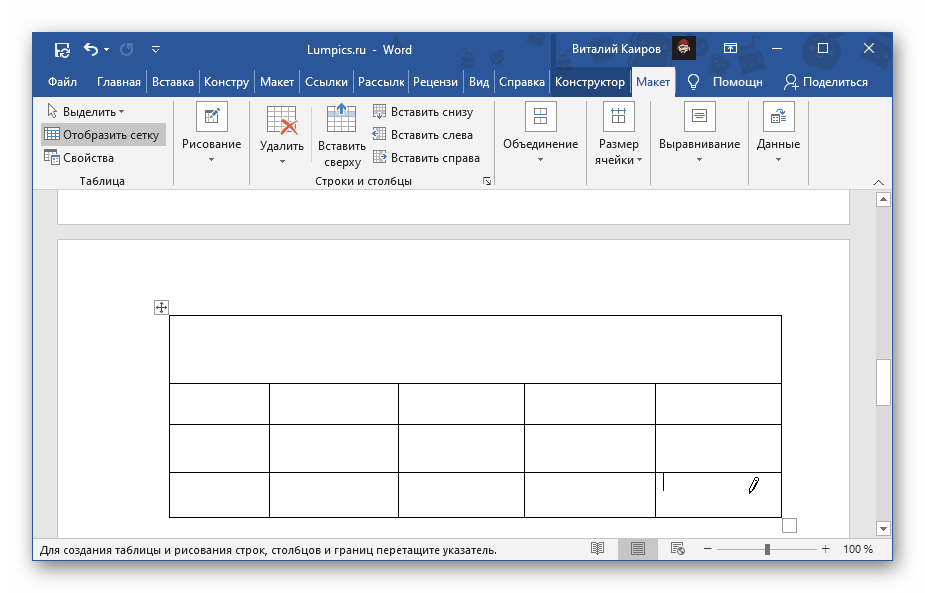Viewport: 925px width, 593px height.
Task: Open the Рецензи tab
Action: point(435,82)
